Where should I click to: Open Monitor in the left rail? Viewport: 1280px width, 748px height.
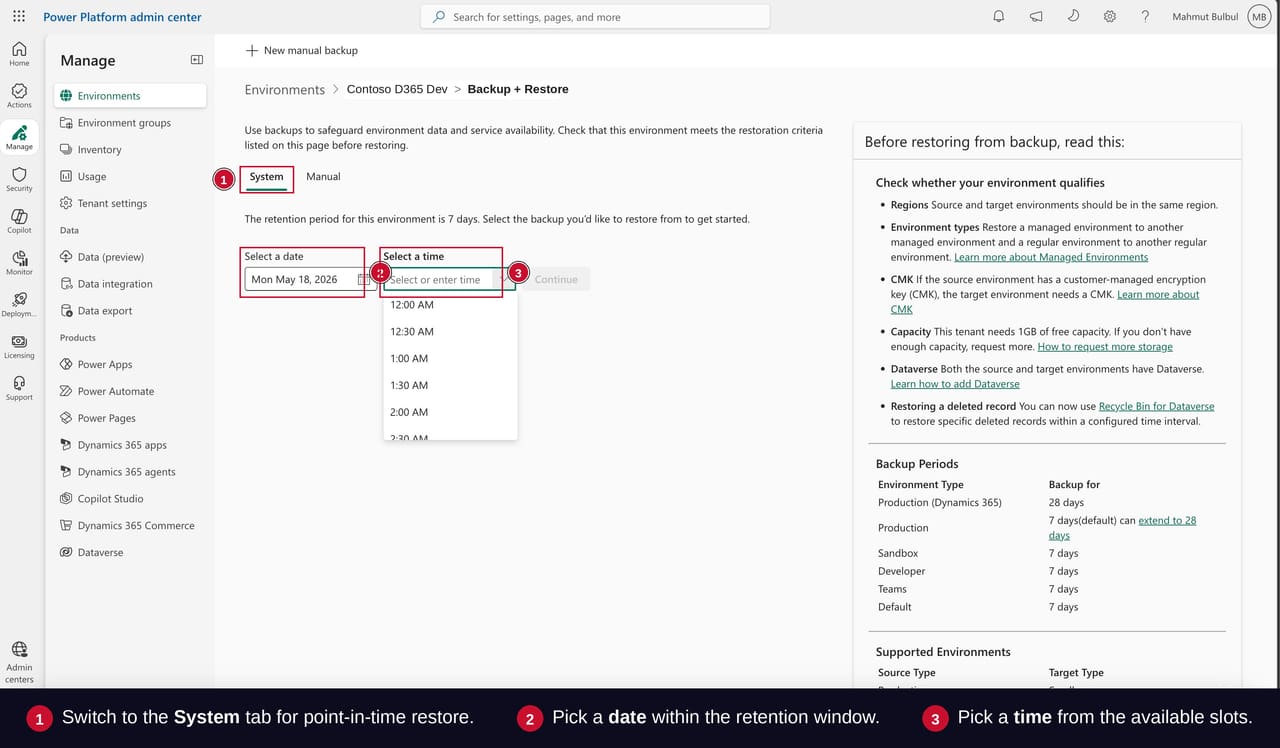pos(19,263)
